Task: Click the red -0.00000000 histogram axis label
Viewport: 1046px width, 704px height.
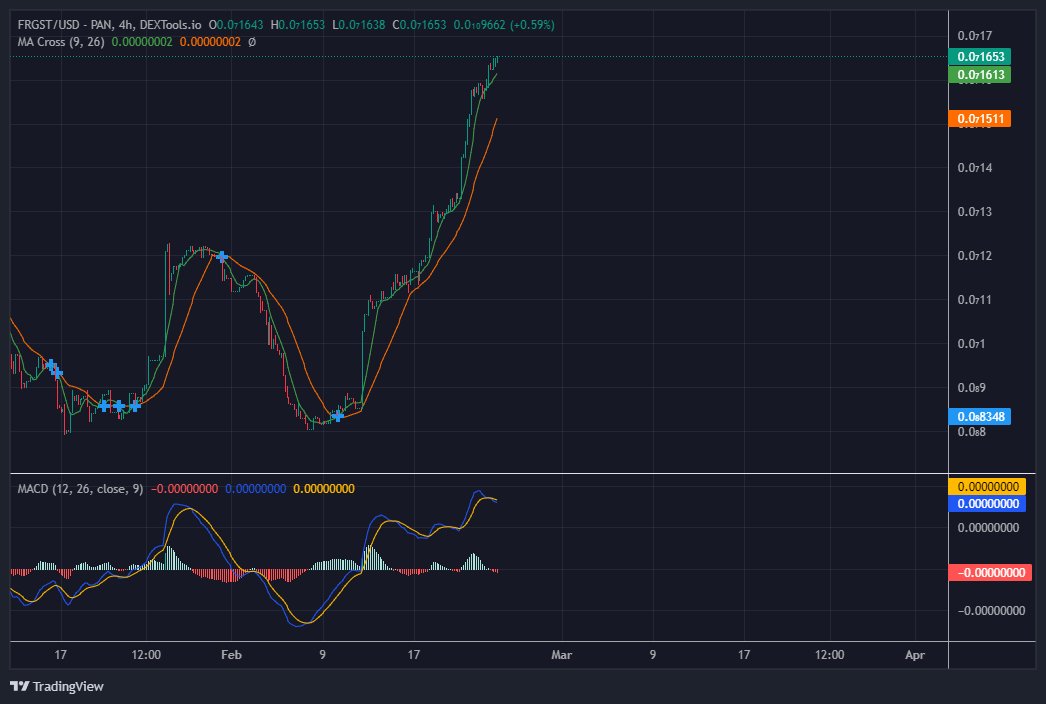Action: click(x=990, y=573)
